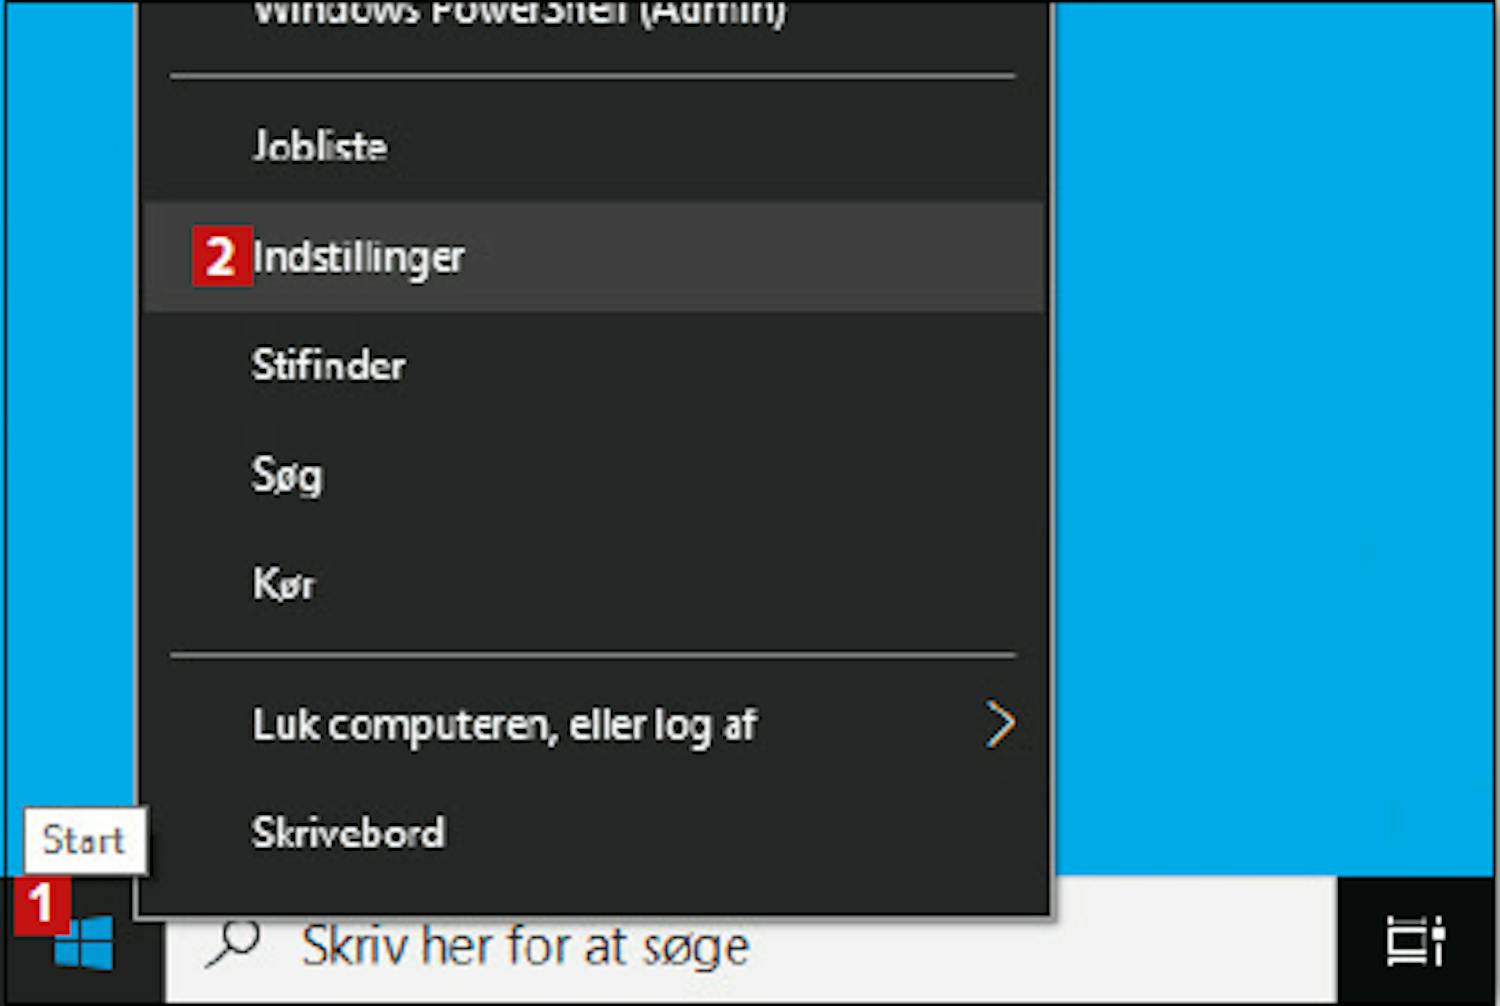
Task: Click the magnifying glass search icon
Action: point(232,944)
